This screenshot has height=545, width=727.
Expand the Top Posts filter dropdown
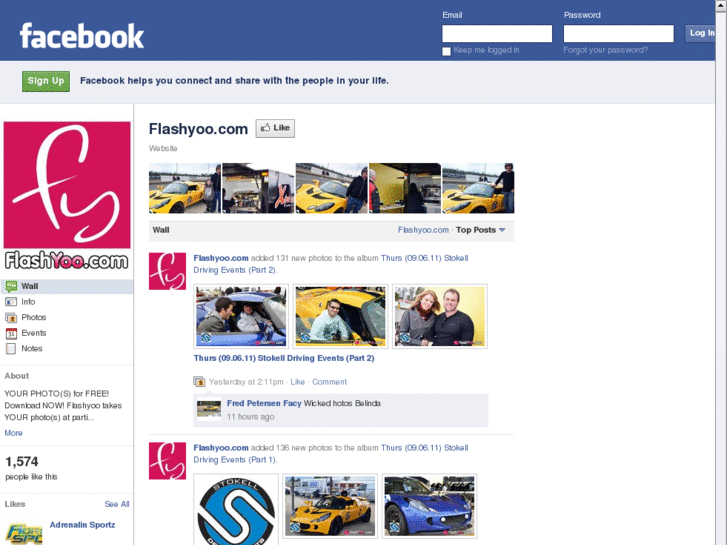(481, 230)
